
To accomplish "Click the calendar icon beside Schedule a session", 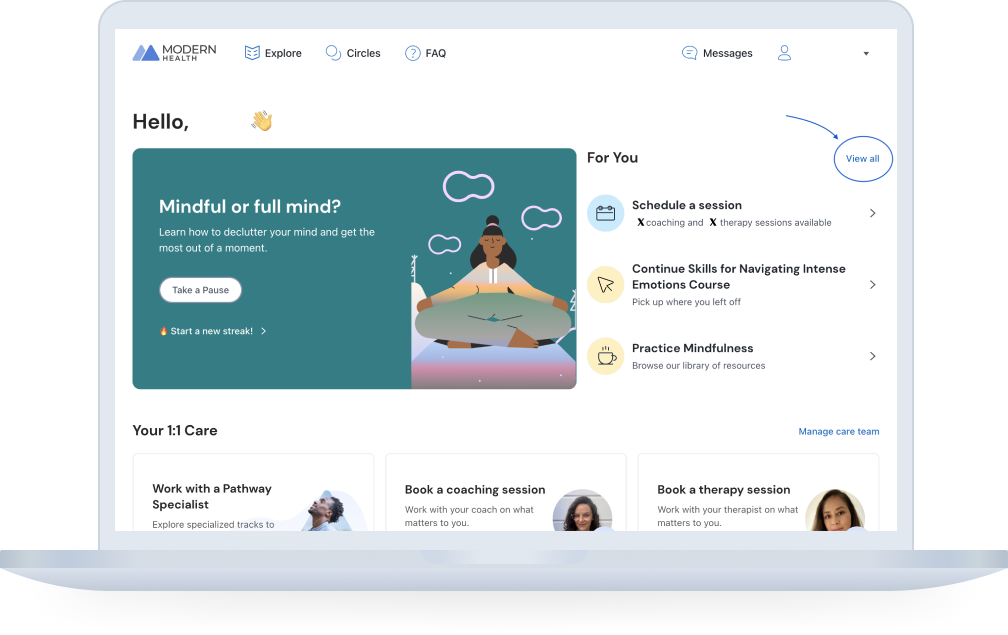I will click(x=605, y=213).
